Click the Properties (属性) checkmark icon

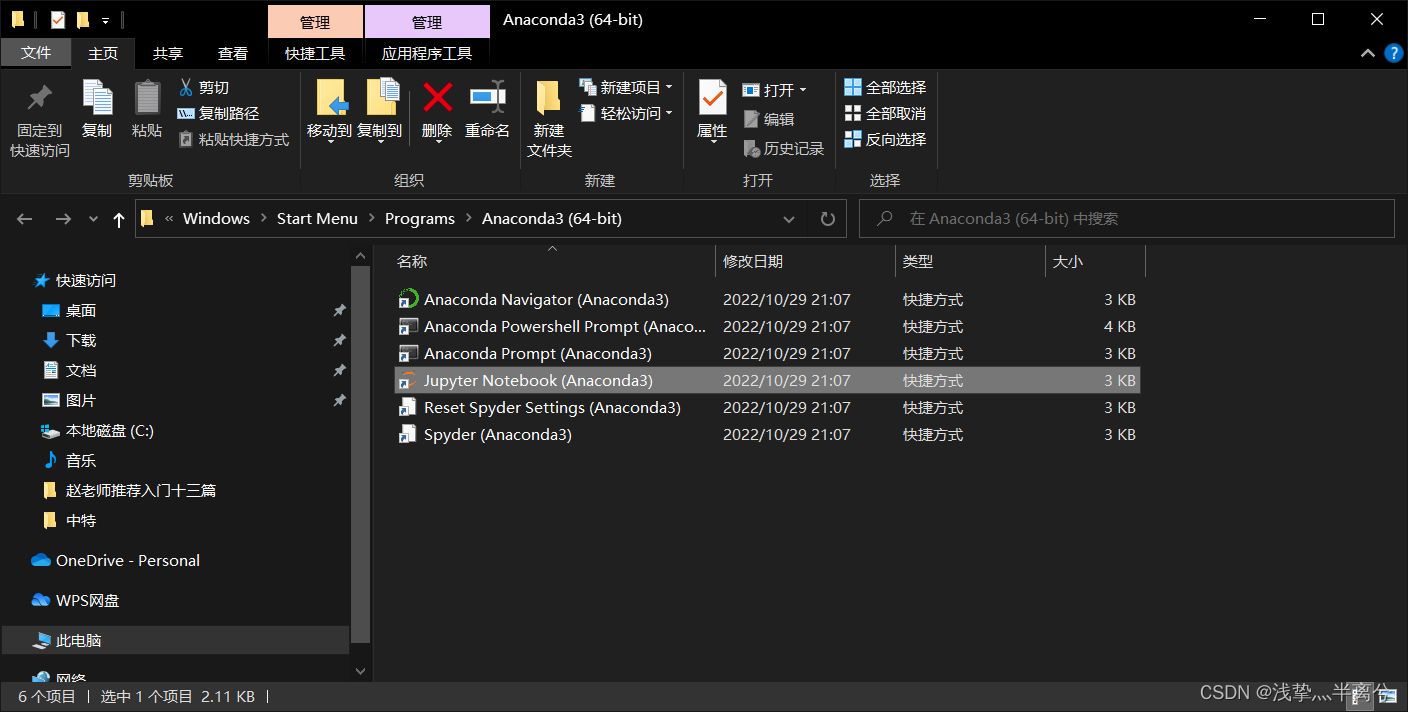point(712,98)
